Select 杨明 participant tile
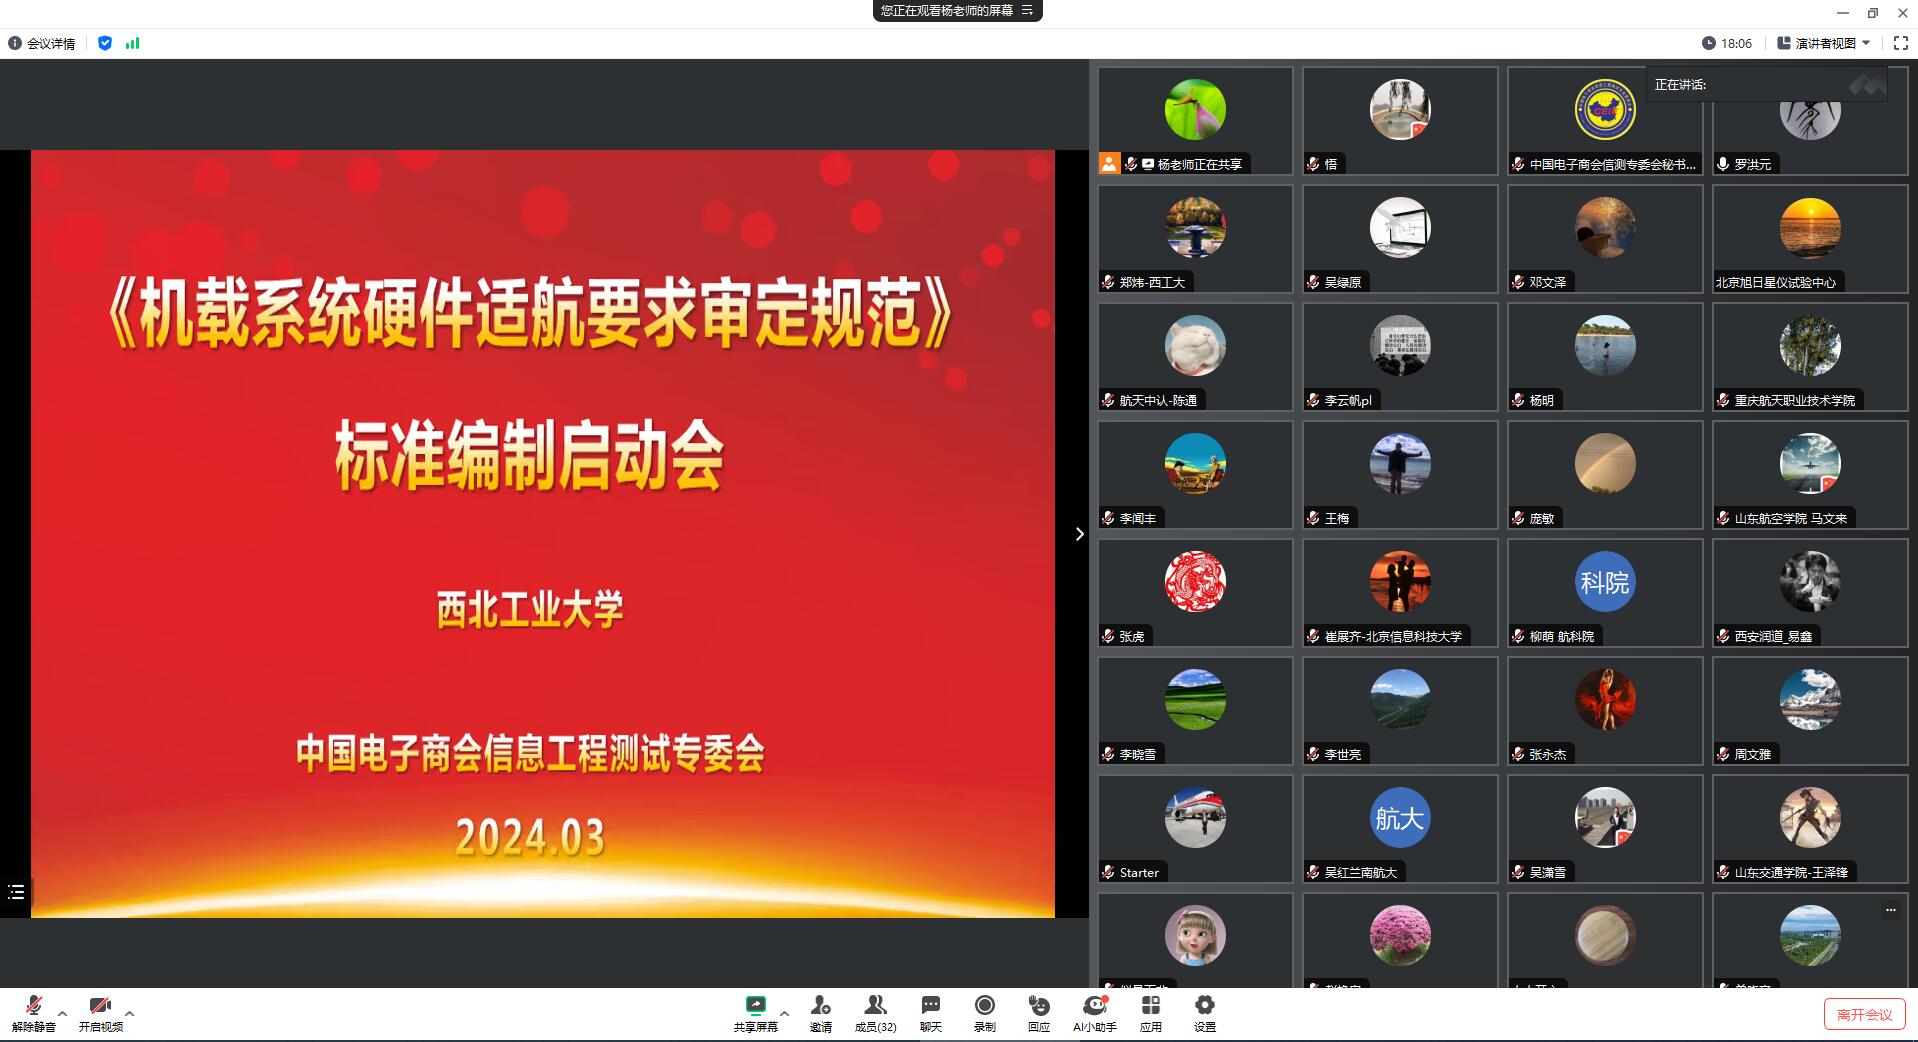The height and width of the screenshot is (1042, 1918). pyautogui.click(x=1605, y=357)
